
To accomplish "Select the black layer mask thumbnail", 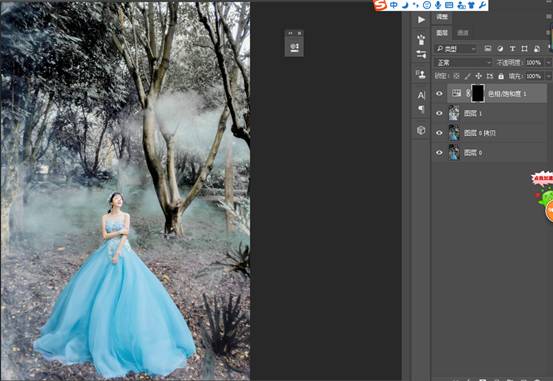I will point(478,93).
